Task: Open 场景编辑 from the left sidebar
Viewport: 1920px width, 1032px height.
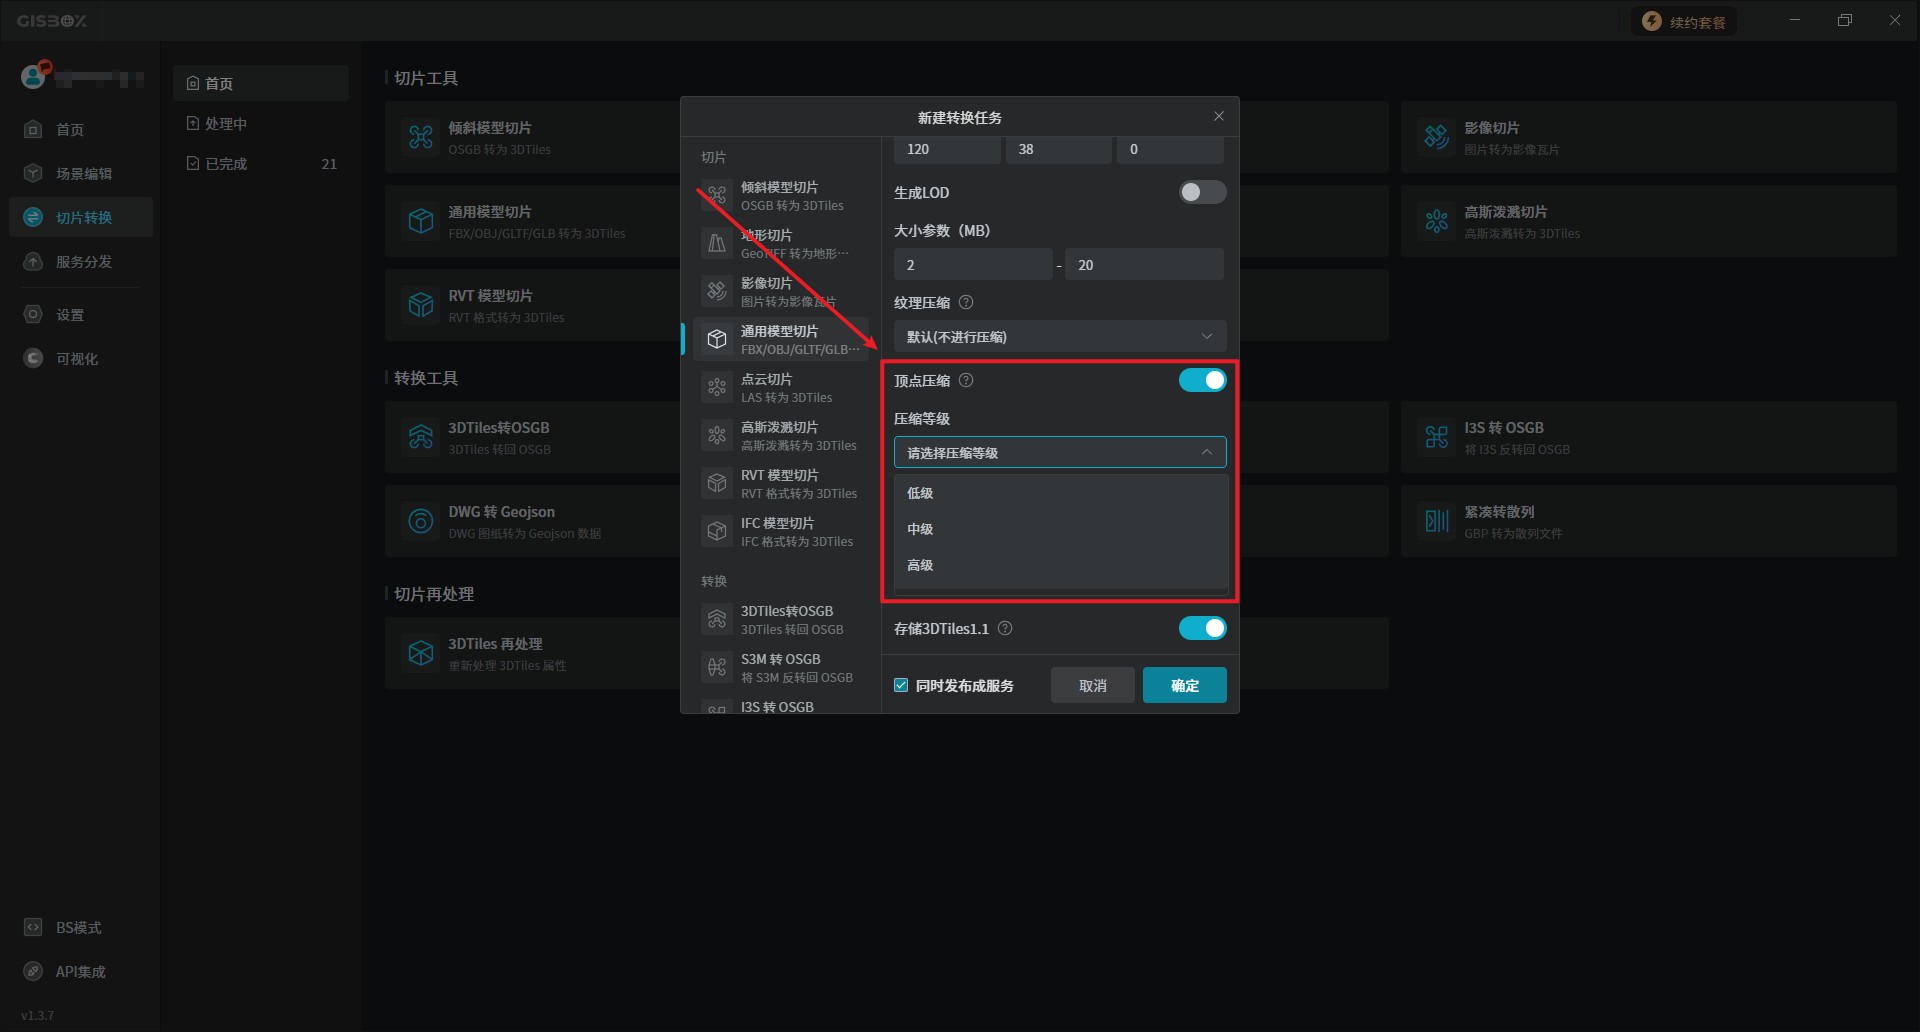Action: pos(83,174)
